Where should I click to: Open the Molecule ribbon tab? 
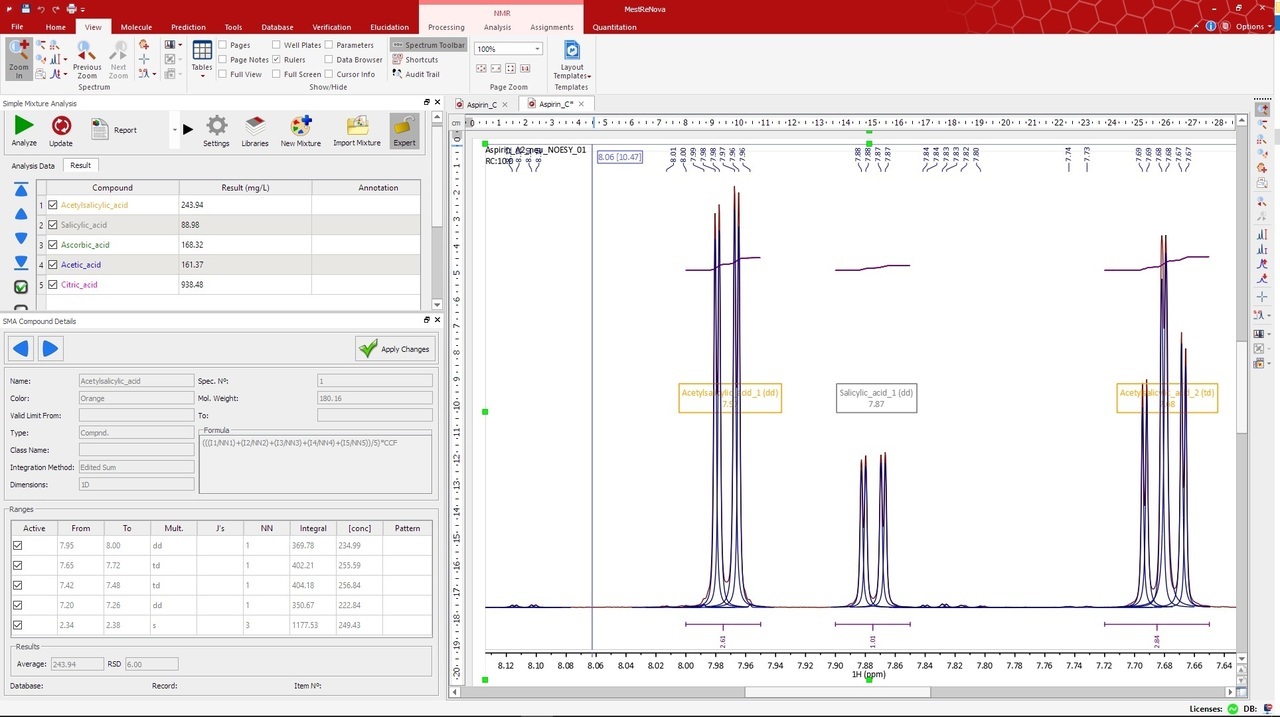click(x=136, y=27)
